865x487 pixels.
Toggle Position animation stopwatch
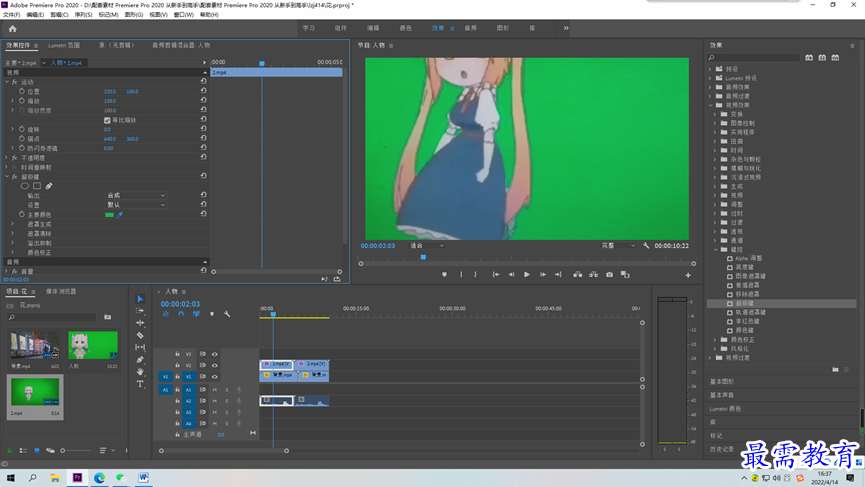(x=22, y=91)
